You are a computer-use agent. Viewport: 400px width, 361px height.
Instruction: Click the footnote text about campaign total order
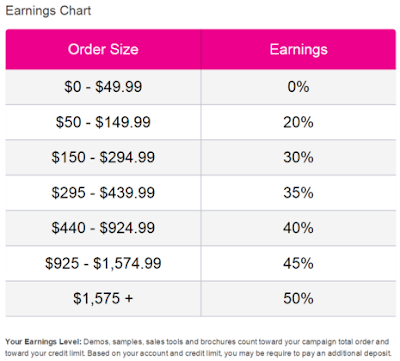click(335, 342)
